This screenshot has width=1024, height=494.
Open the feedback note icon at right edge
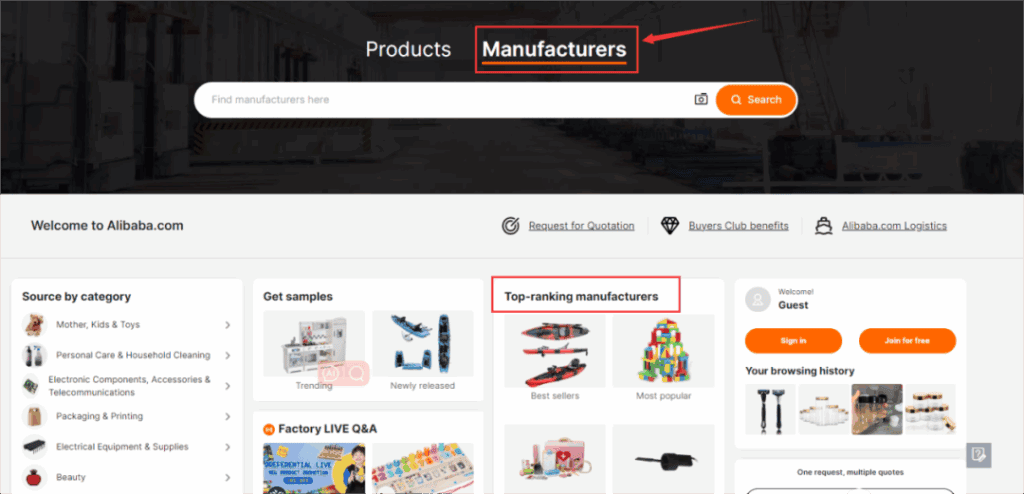[x=978, y=455]
